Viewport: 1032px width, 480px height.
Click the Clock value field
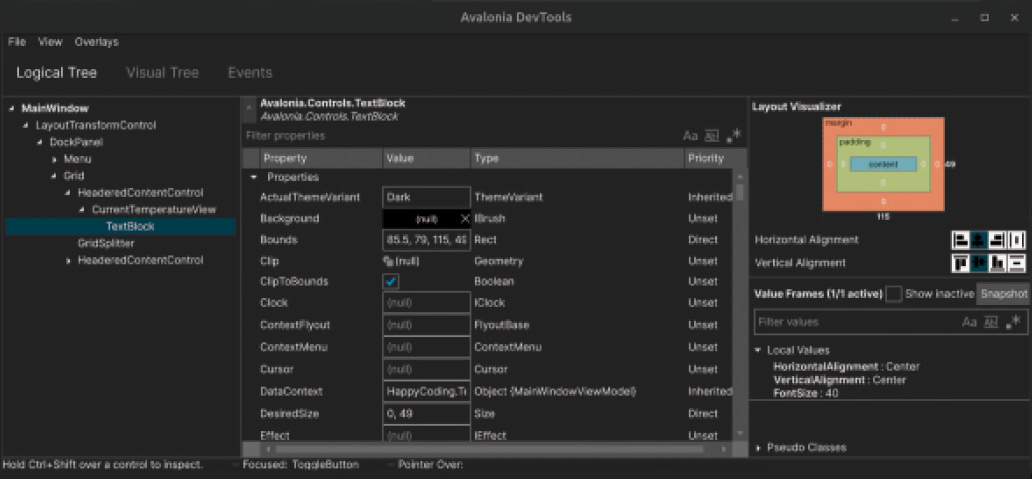426,303
